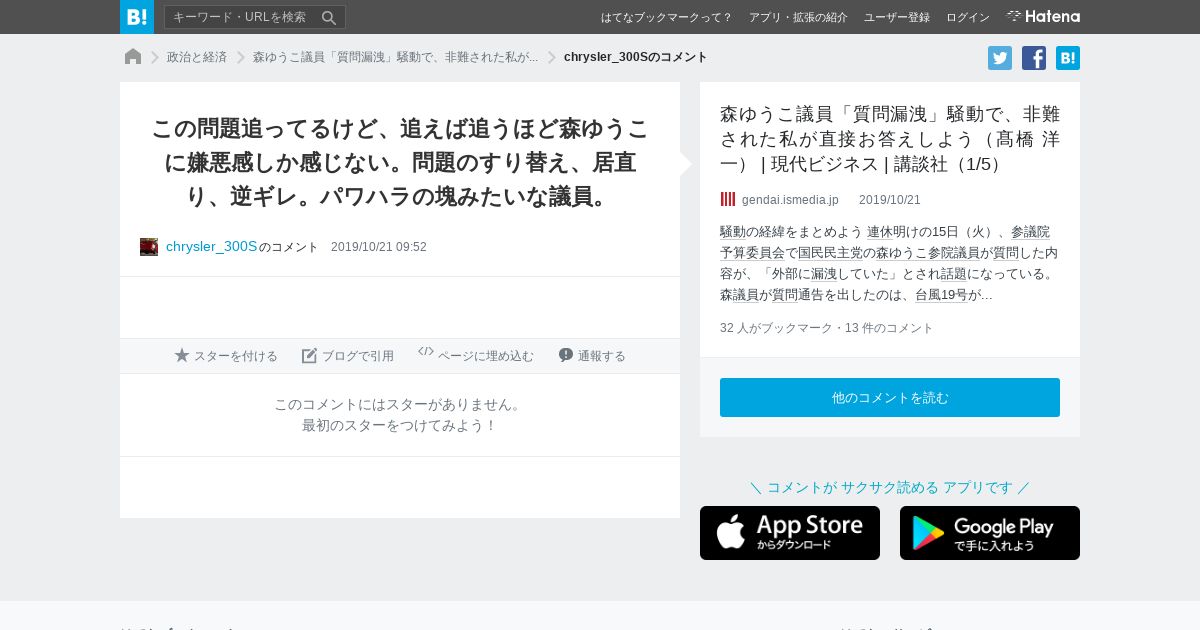The width and height of the screenshot is (1200, 630).
Task: Open 'はてなブックマークって？' link
Action: point(666,17)
